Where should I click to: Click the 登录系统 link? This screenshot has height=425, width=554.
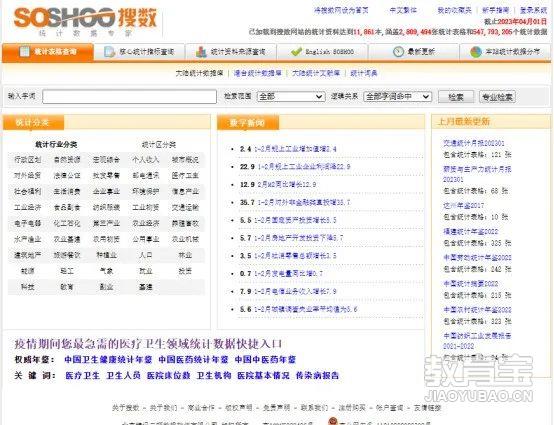[x=534, y=10]
